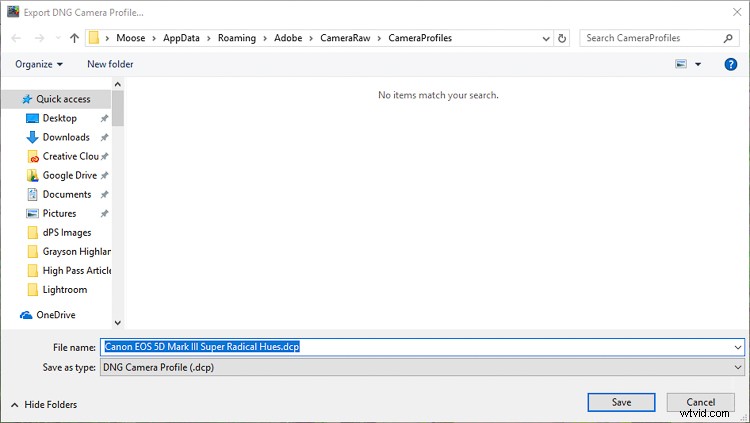Select AppData in the address path
Screen dimensions: 750x423
(x=181, y=38)
